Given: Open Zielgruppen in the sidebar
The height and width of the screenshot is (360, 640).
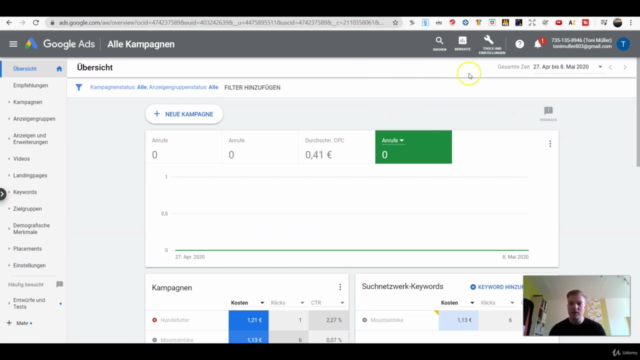Looking at the screenshot, I should click(27, 209).
